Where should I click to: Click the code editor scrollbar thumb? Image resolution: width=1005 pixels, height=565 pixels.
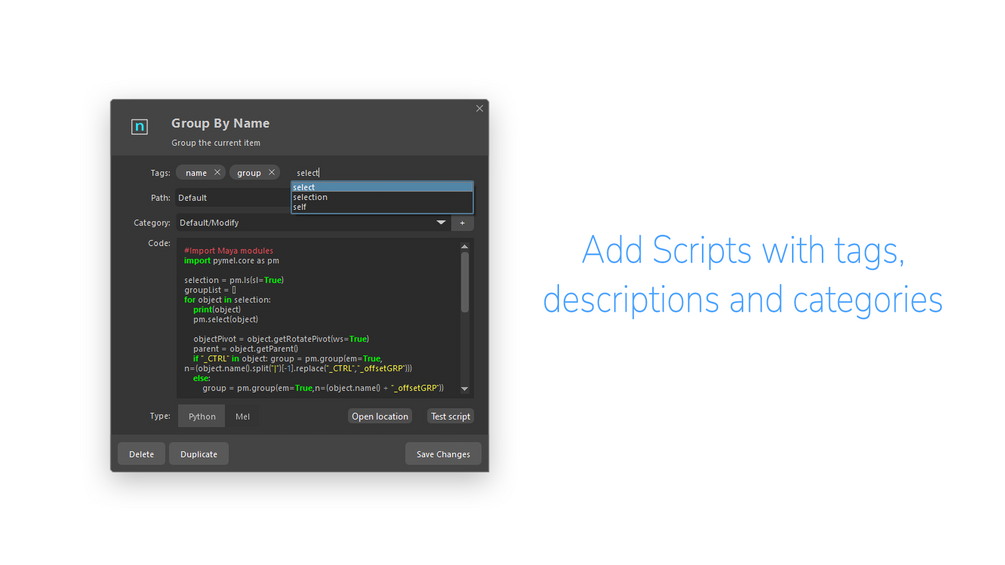[x=465, y=282]
